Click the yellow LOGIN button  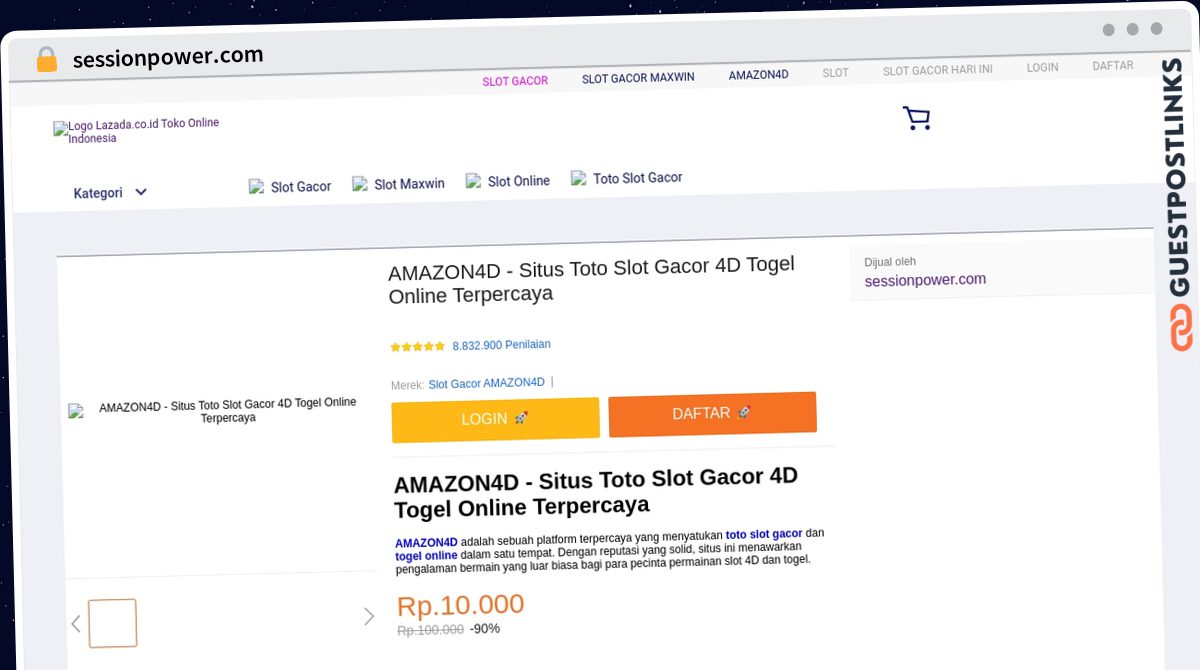(495, 419)
